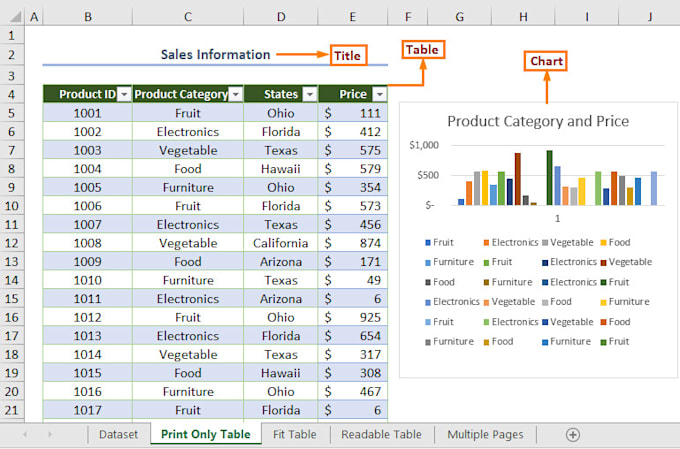
Task: Select the price cell showing 49
Action: coord(353,280)
